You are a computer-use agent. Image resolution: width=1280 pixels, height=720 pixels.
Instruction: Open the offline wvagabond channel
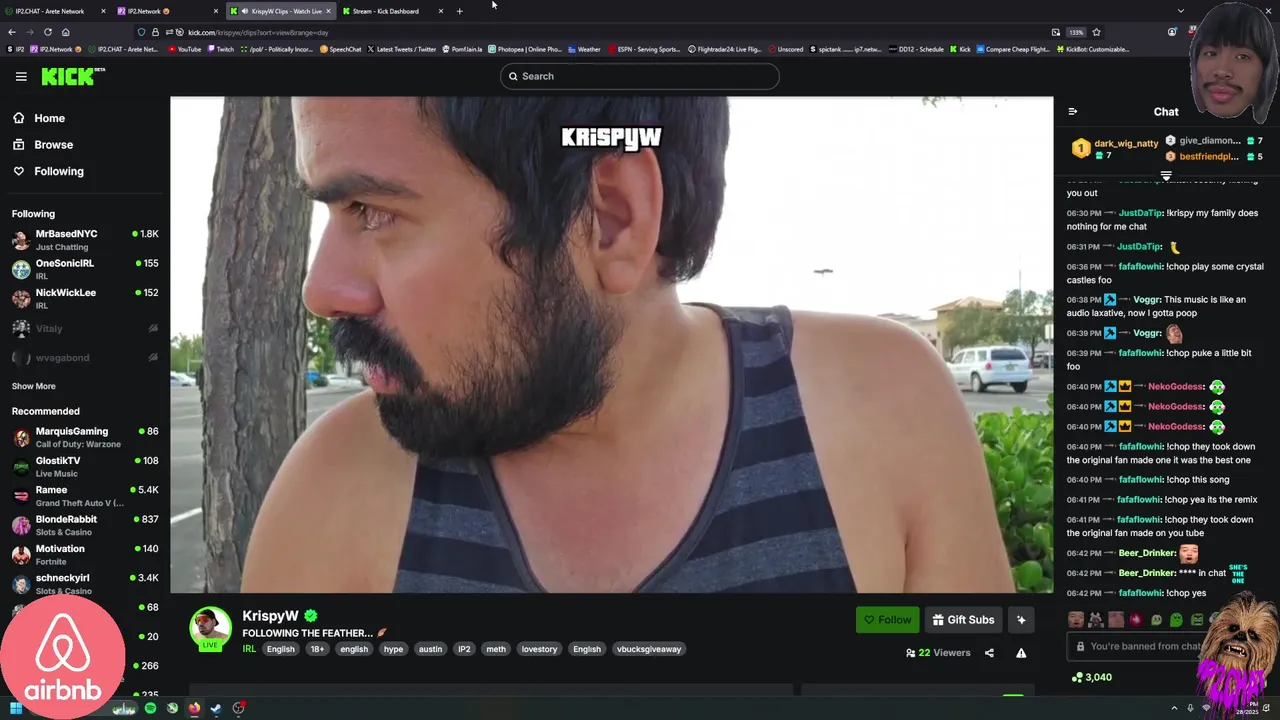(85, 357)
